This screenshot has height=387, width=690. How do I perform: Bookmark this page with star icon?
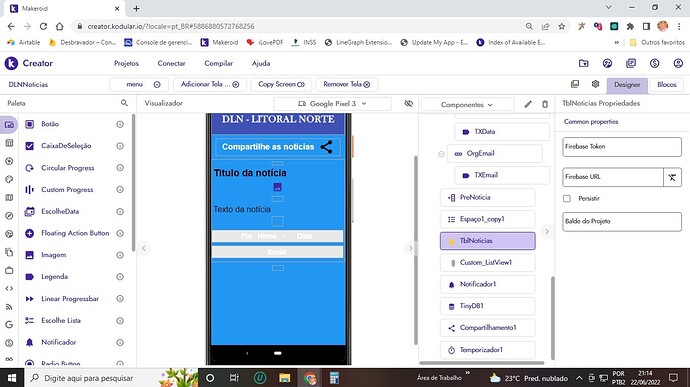[x=562, y=26]
